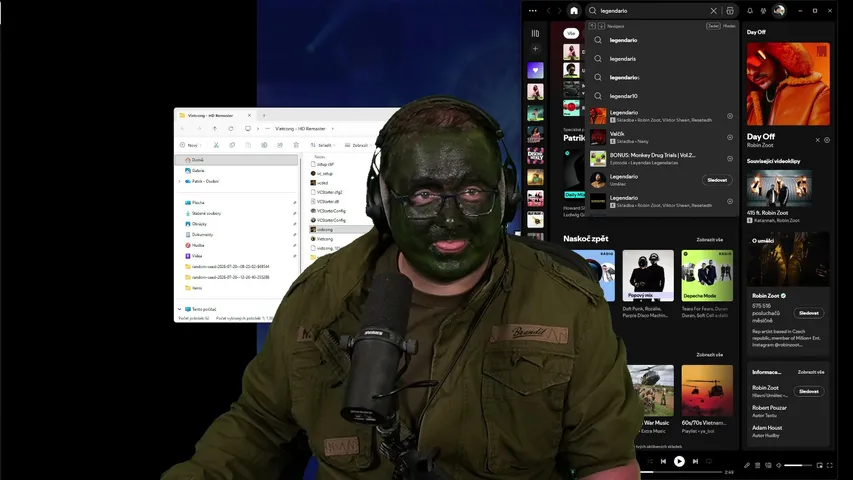This screenshot has height=480, width=853.
Task: Go back in Spotify navigation history
Action: [x=548, y=11]
